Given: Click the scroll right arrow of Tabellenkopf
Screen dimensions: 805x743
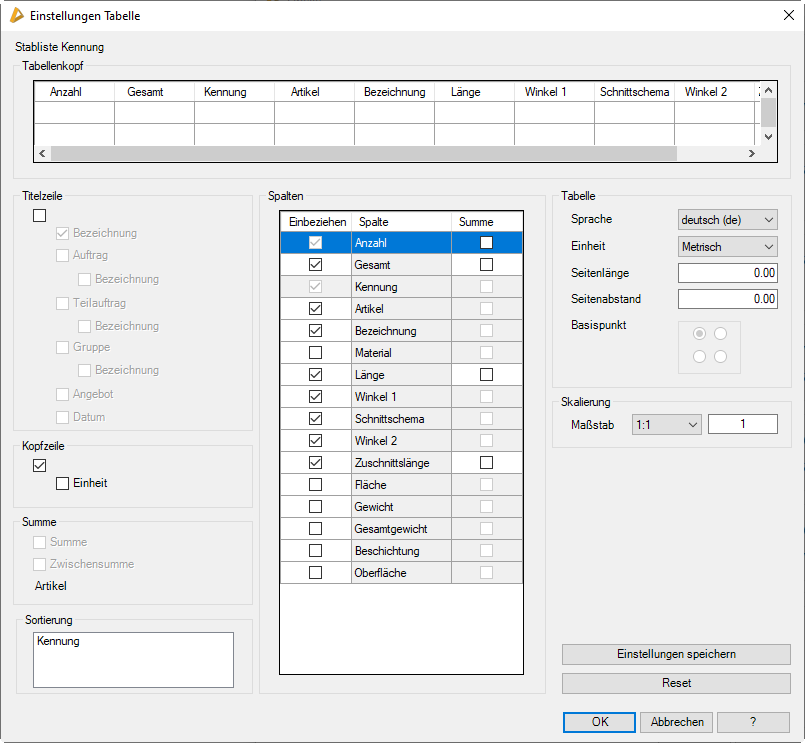Looking at the screenshot, I should [x=751, y=154].
